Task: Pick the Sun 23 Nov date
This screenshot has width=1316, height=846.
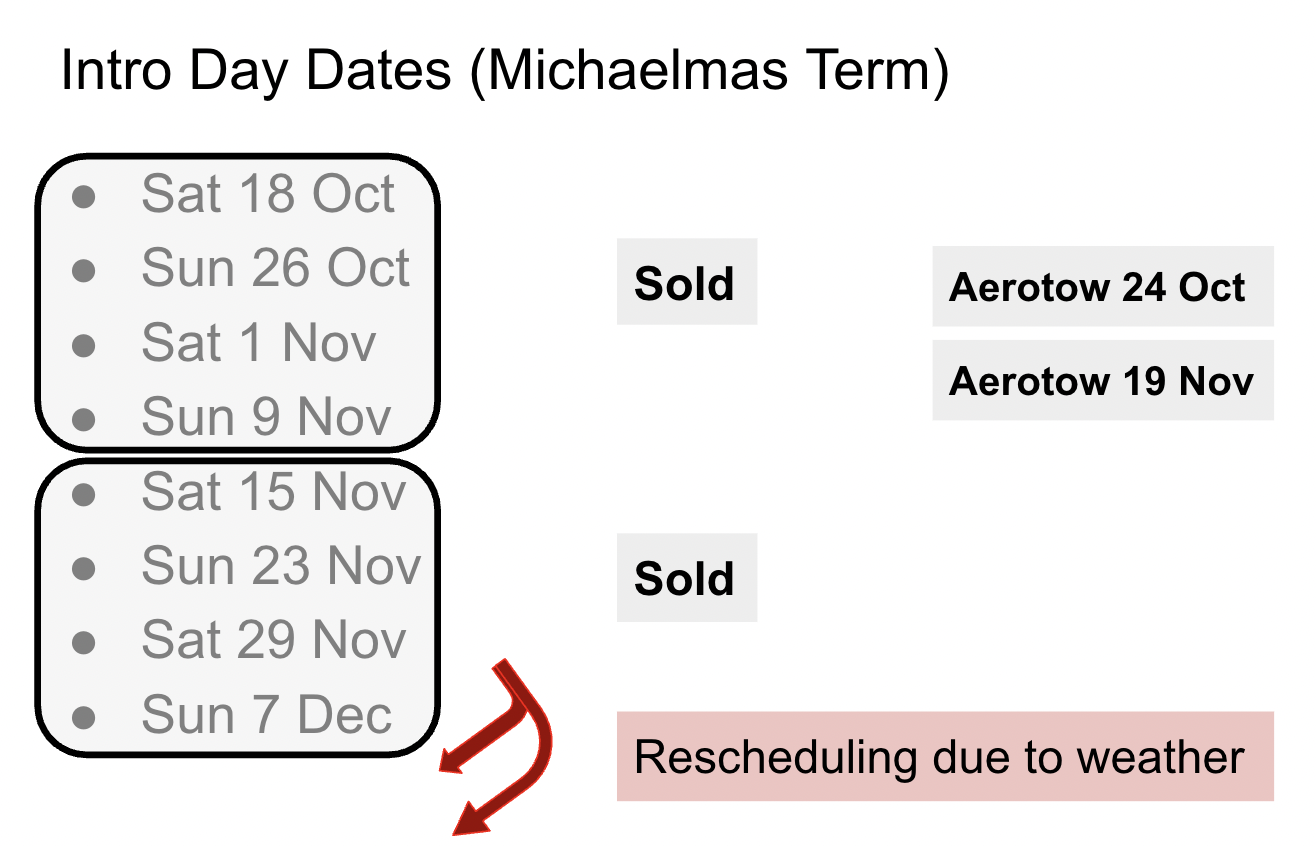Action: 281,566
